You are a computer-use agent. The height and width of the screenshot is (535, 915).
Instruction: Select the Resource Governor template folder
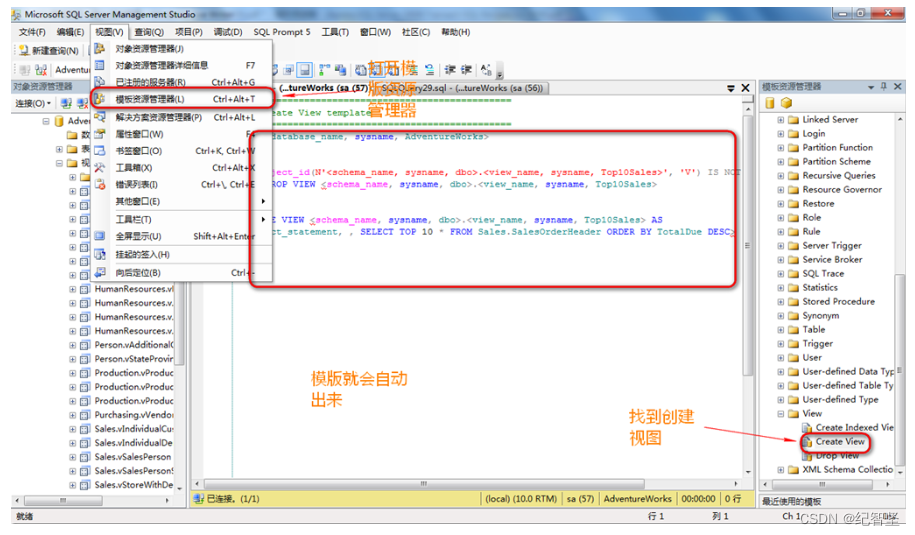[842, 190]
